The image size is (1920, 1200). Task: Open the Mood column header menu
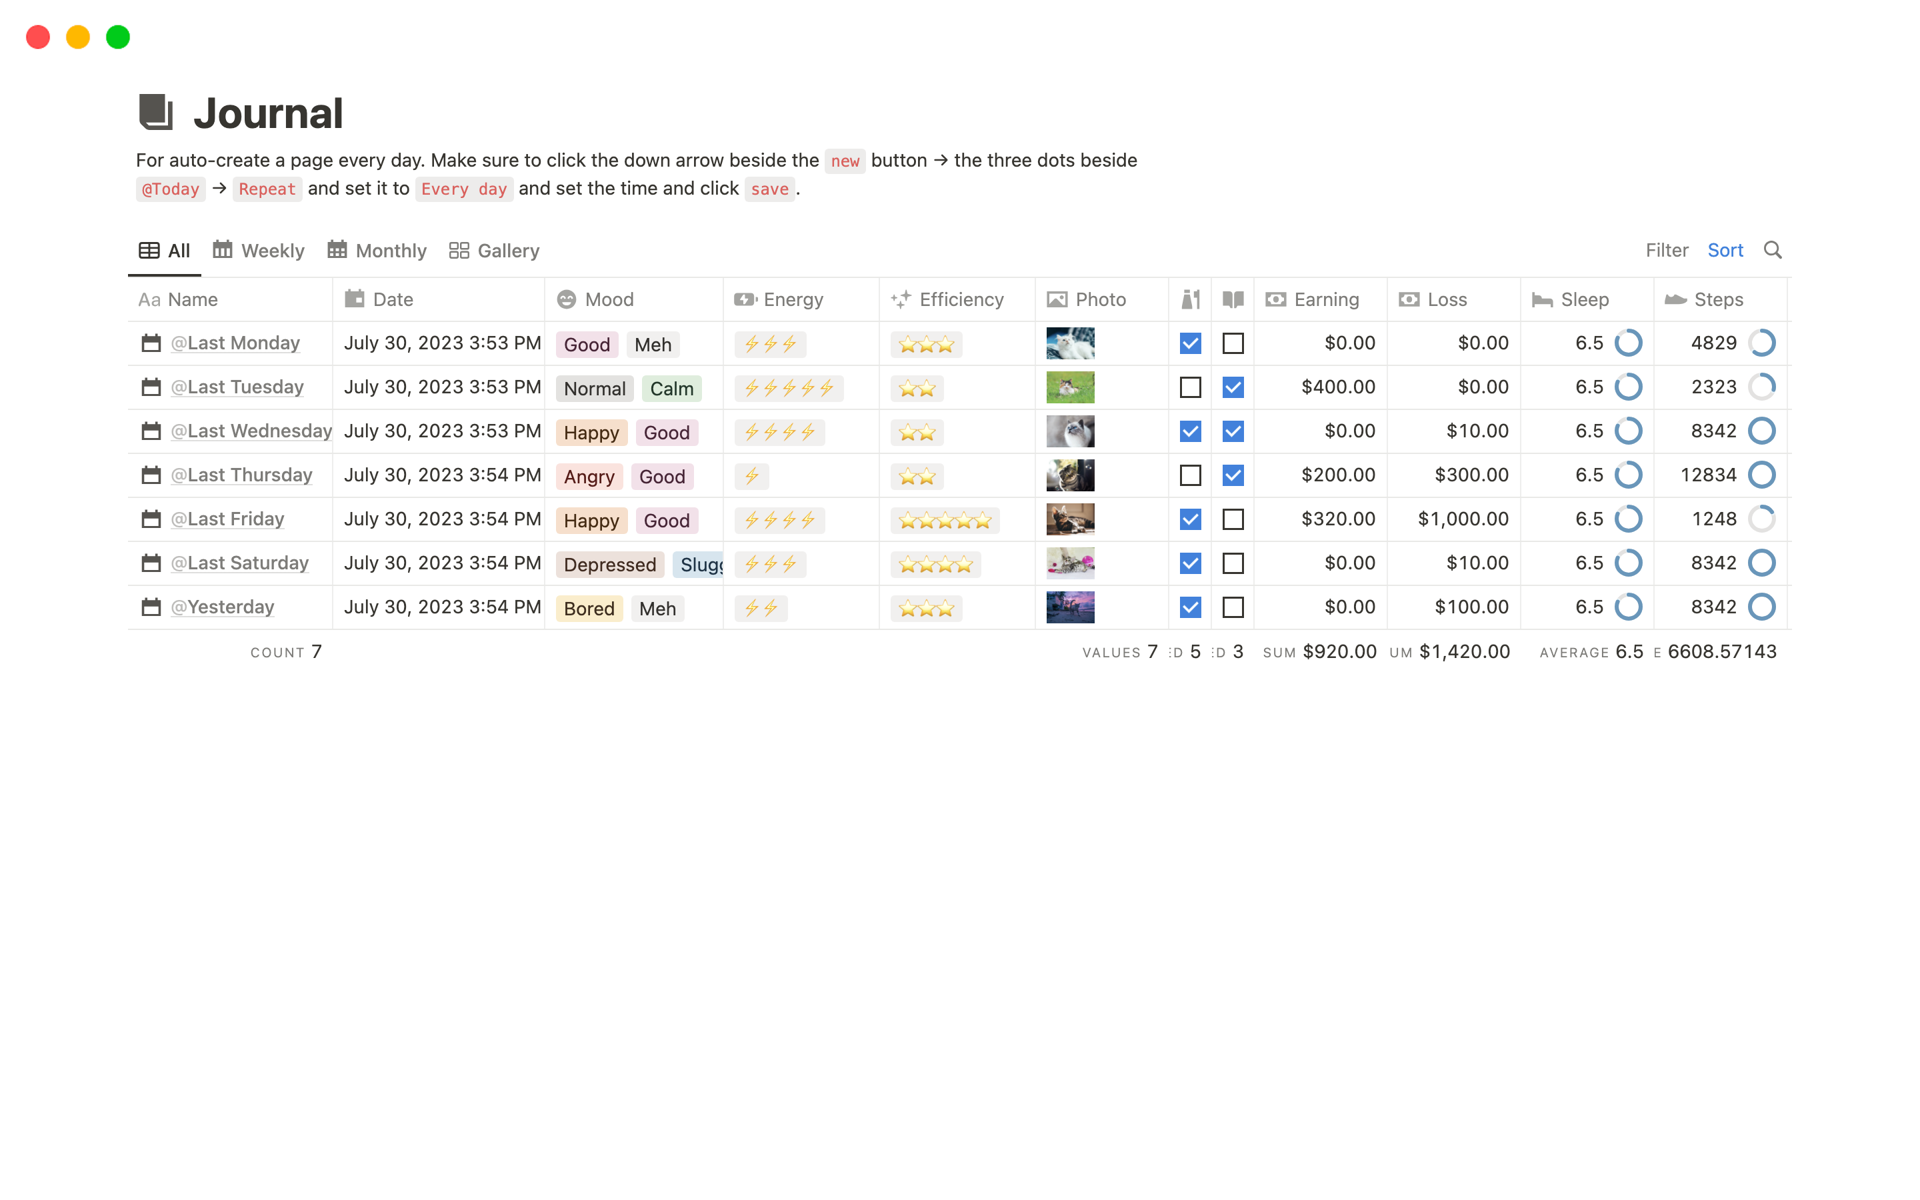[x=609, y=299]
